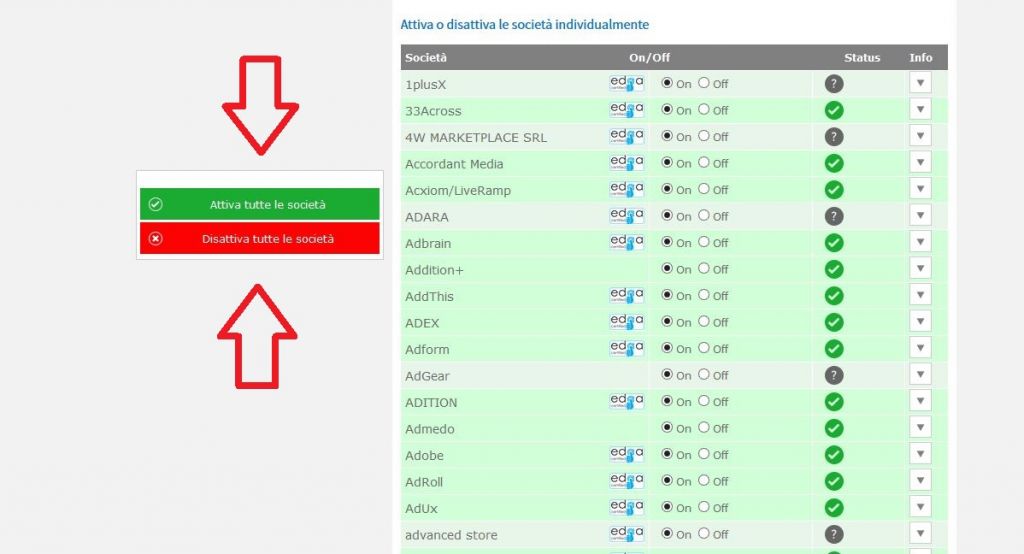Screen dimensions: 1024x554
Task: Click the question mark status for advanced store
Action: (x=834, y=534)
